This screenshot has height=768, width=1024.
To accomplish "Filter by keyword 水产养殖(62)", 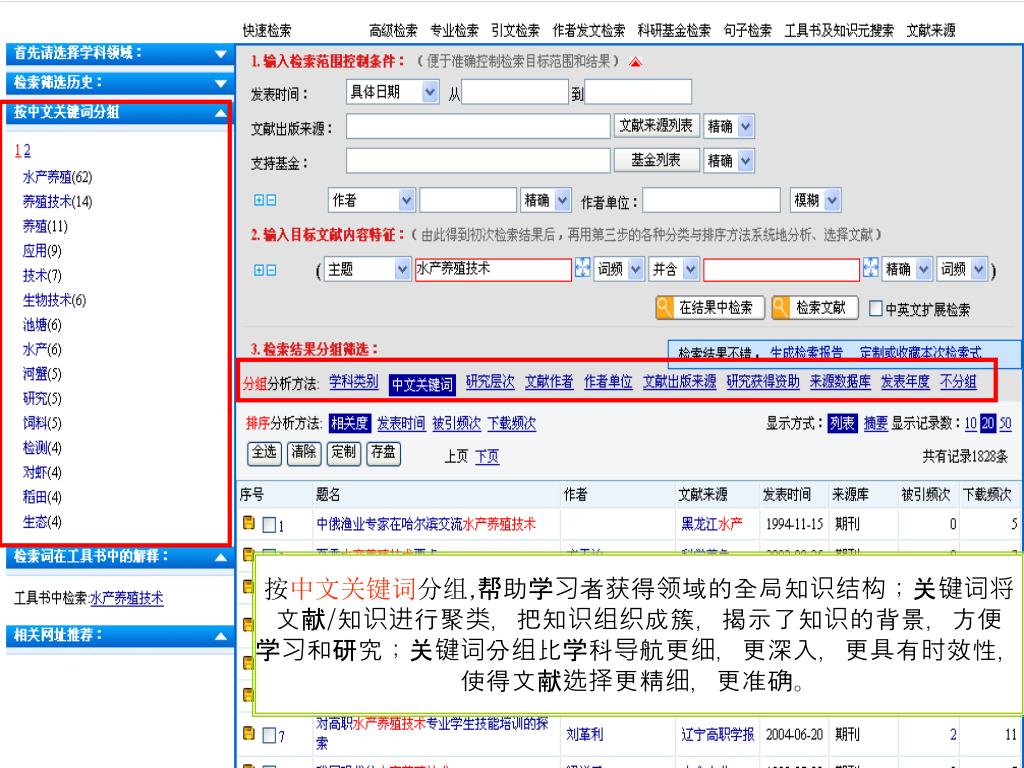I will (57, 177).
